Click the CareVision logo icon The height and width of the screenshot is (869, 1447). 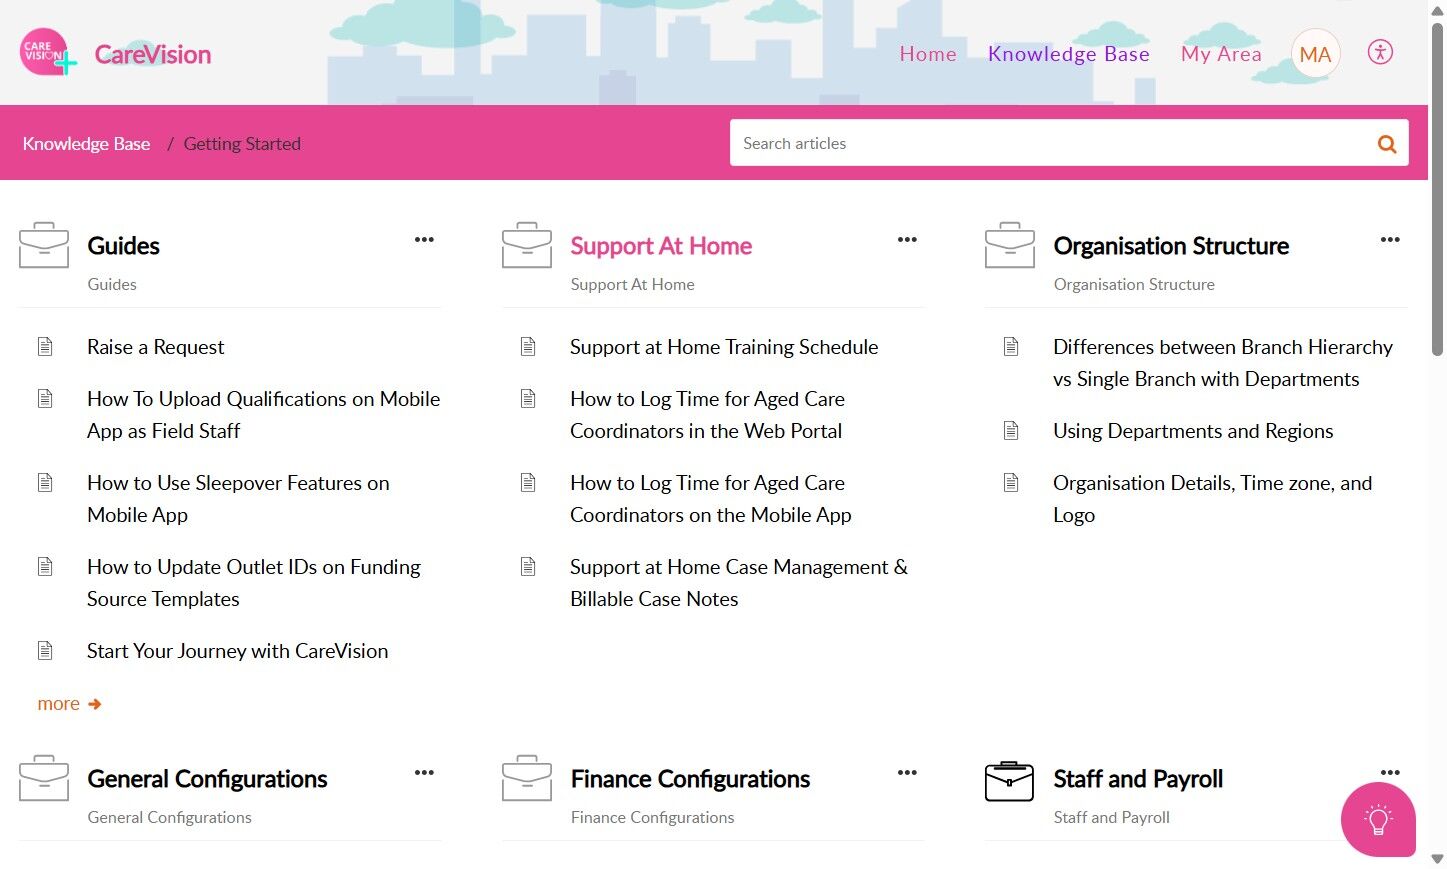(47, 52)
